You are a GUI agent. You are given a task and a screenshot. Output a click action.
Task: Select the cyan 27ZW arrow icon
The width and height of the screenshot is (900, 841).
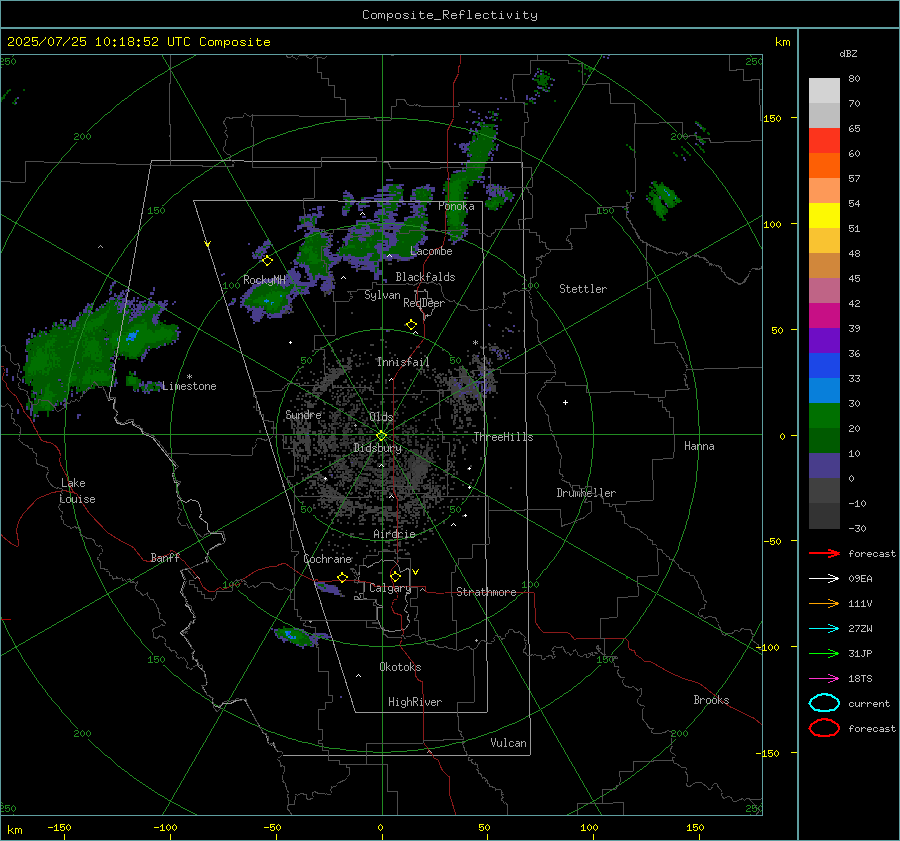coord(824,629)
